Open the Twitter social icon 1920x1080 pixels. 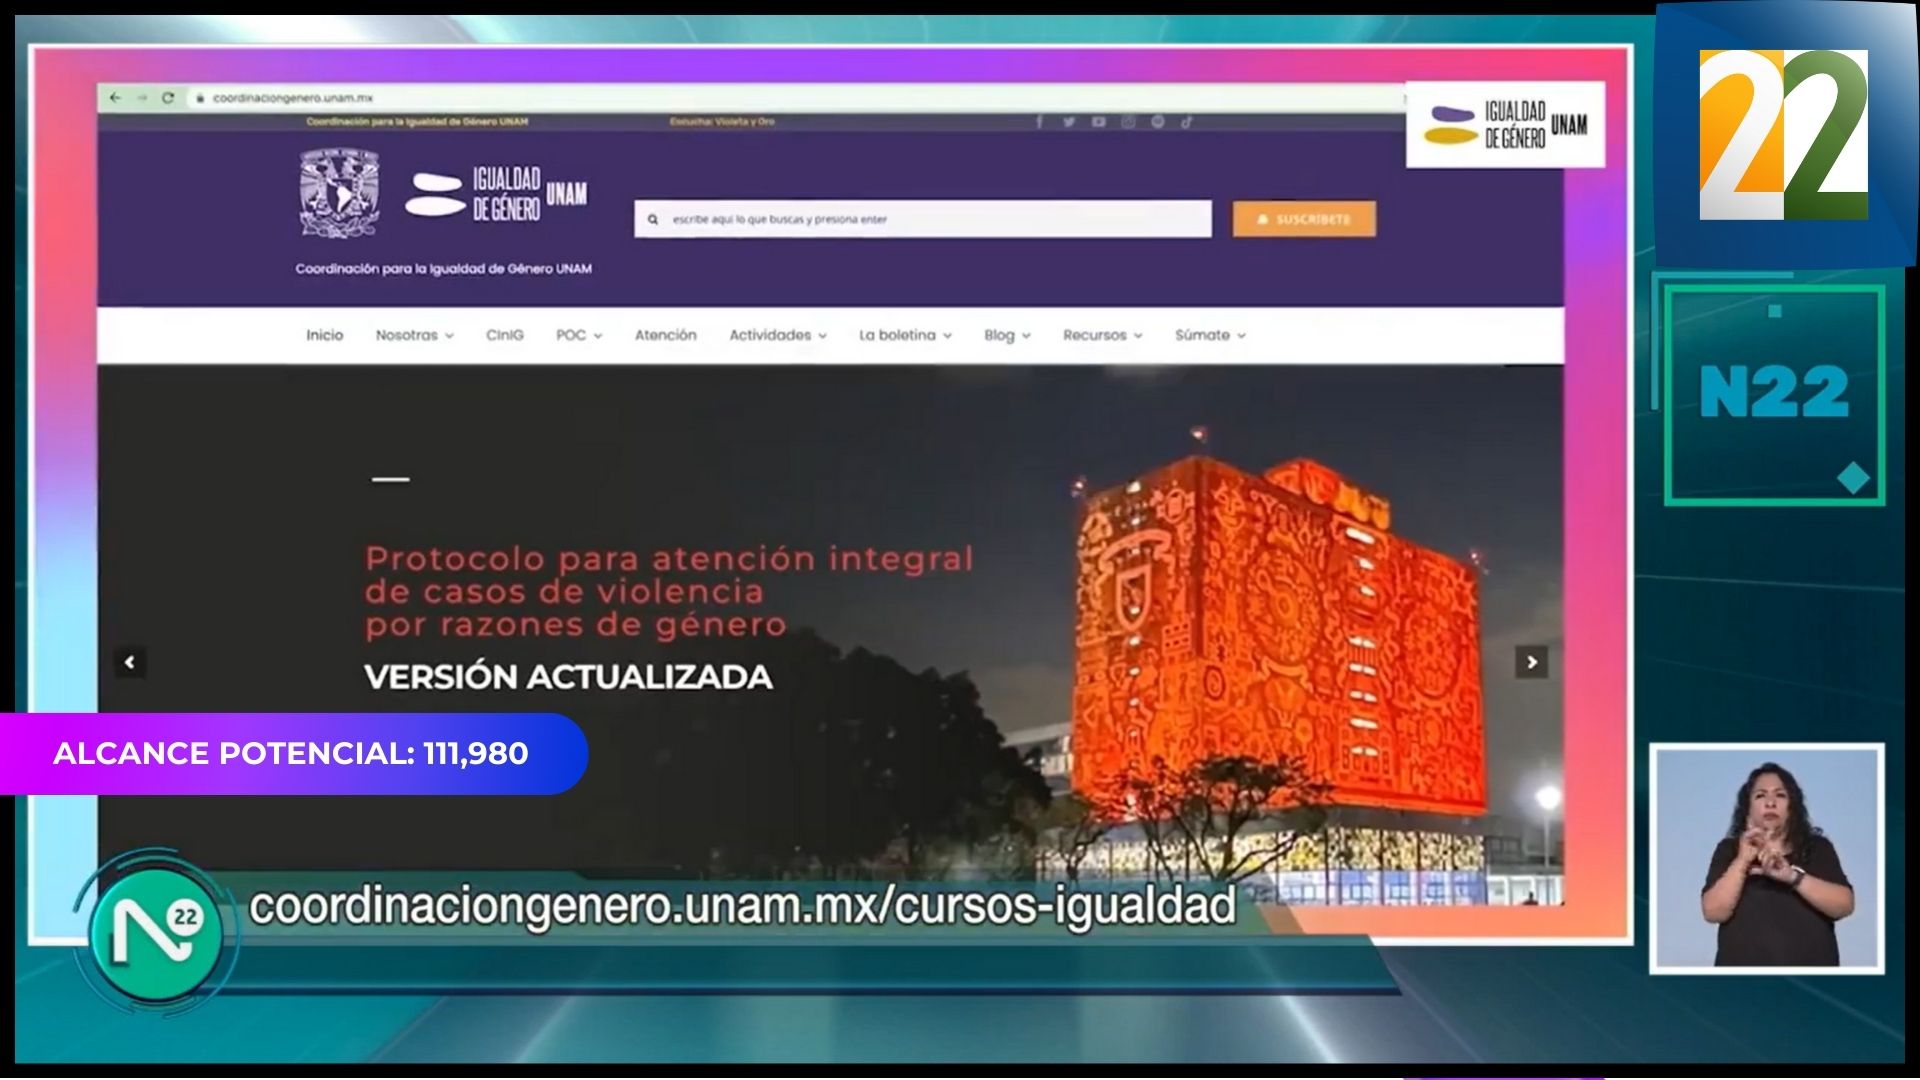pos(1069,122)
